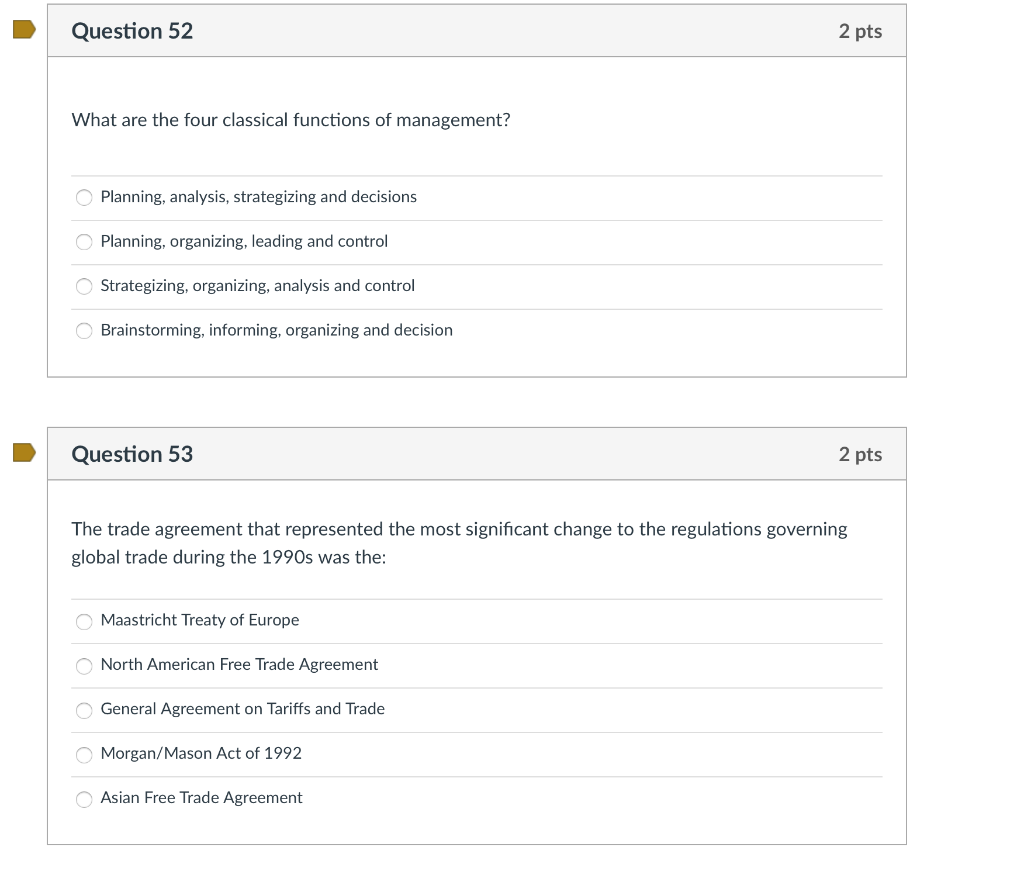Click the Question 52 header
1024x892 pixels.
point(131,30)
